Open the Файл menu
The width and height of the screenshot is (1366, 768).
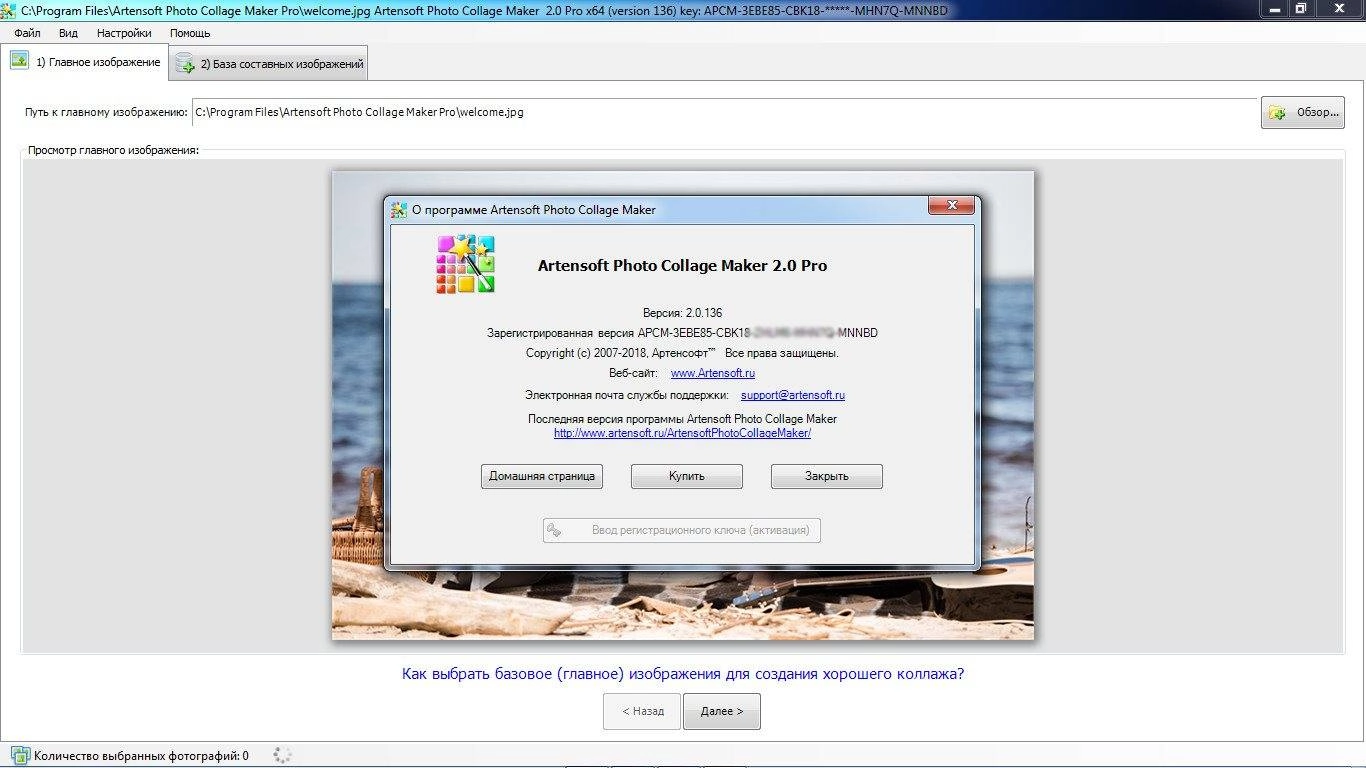27,33
